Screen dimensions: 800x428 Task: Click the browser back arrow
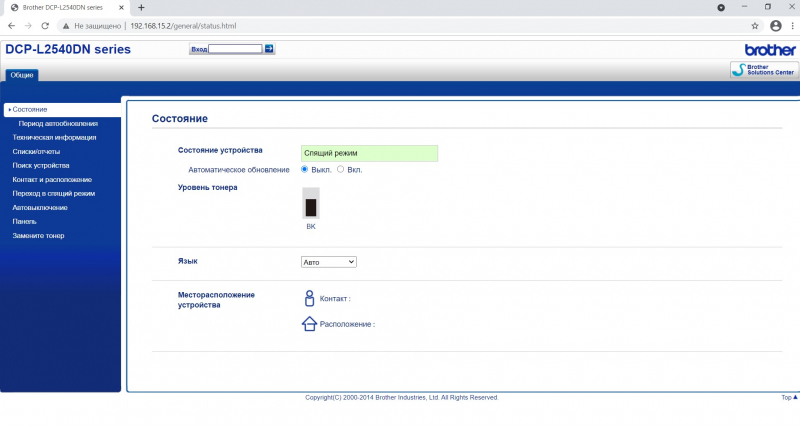[10, 25]
